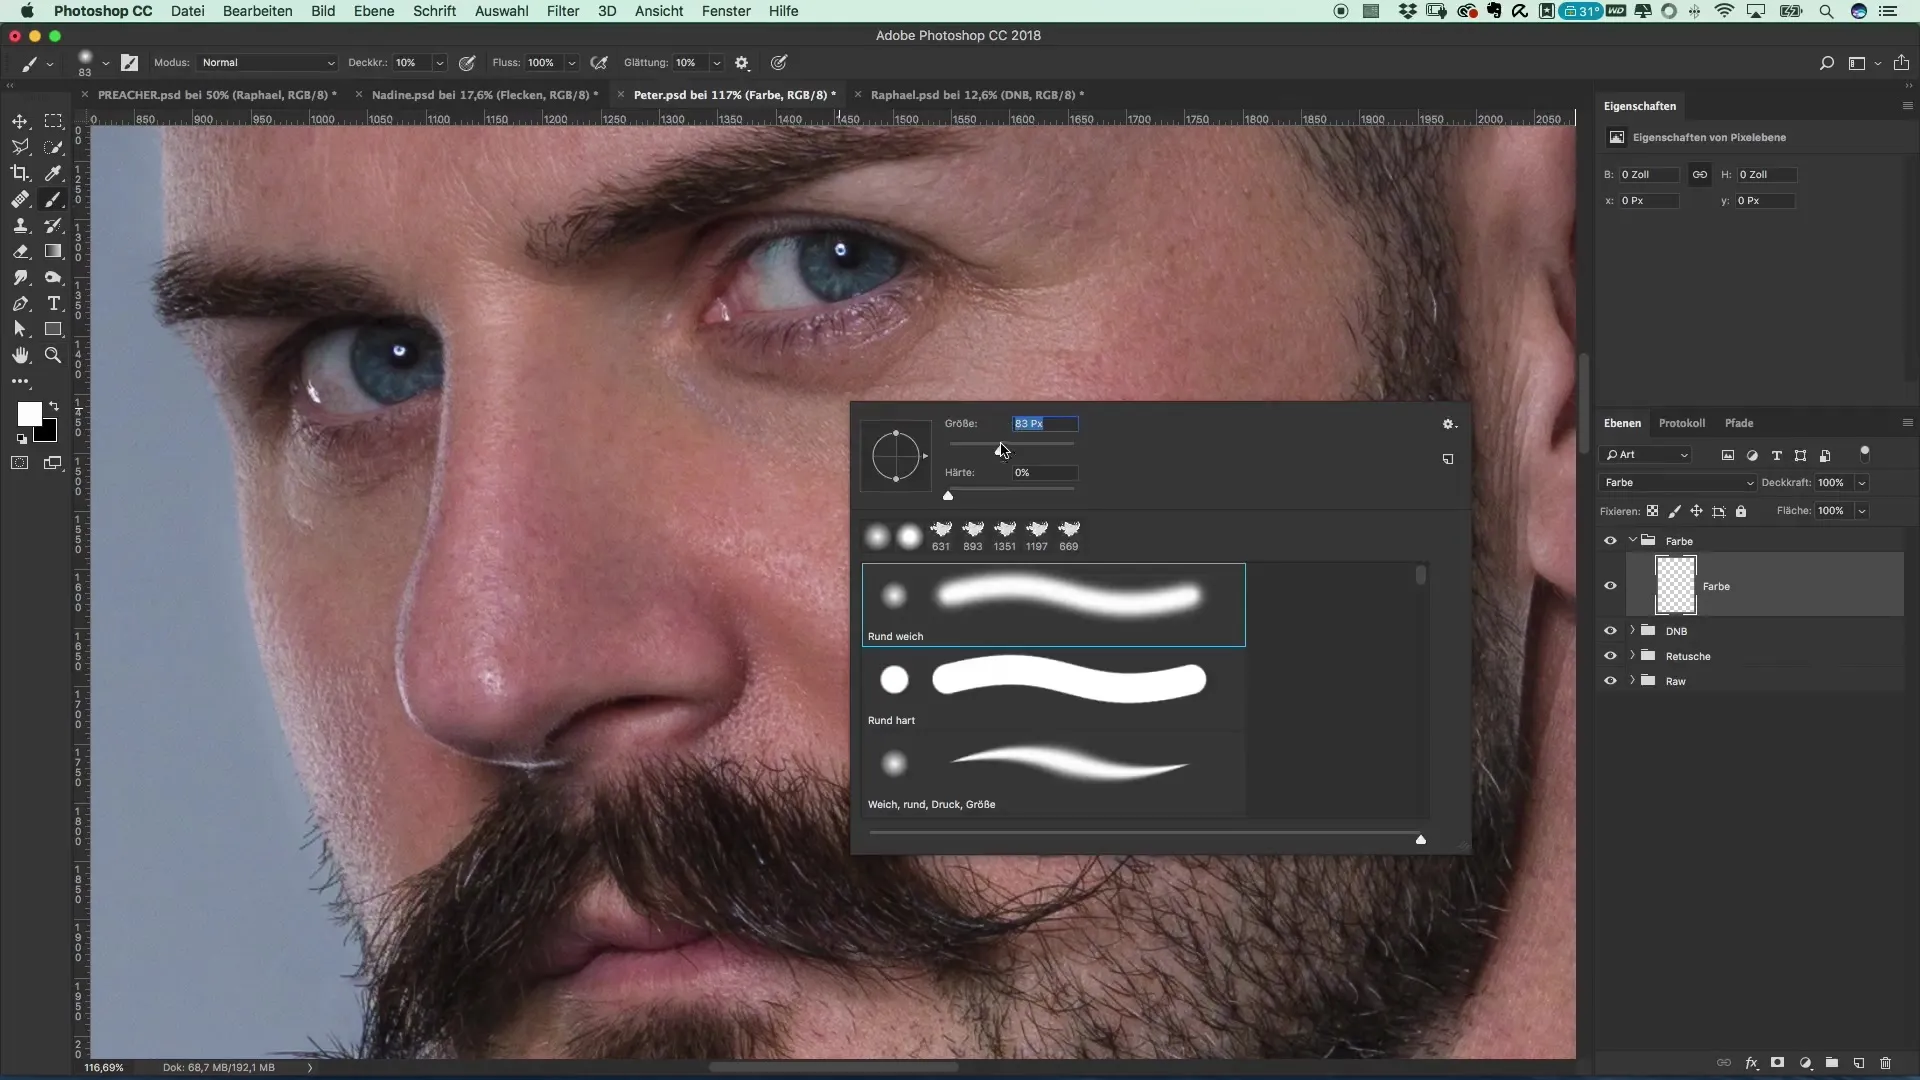
Task: Select the Type tool
Action: pos(54,303)
